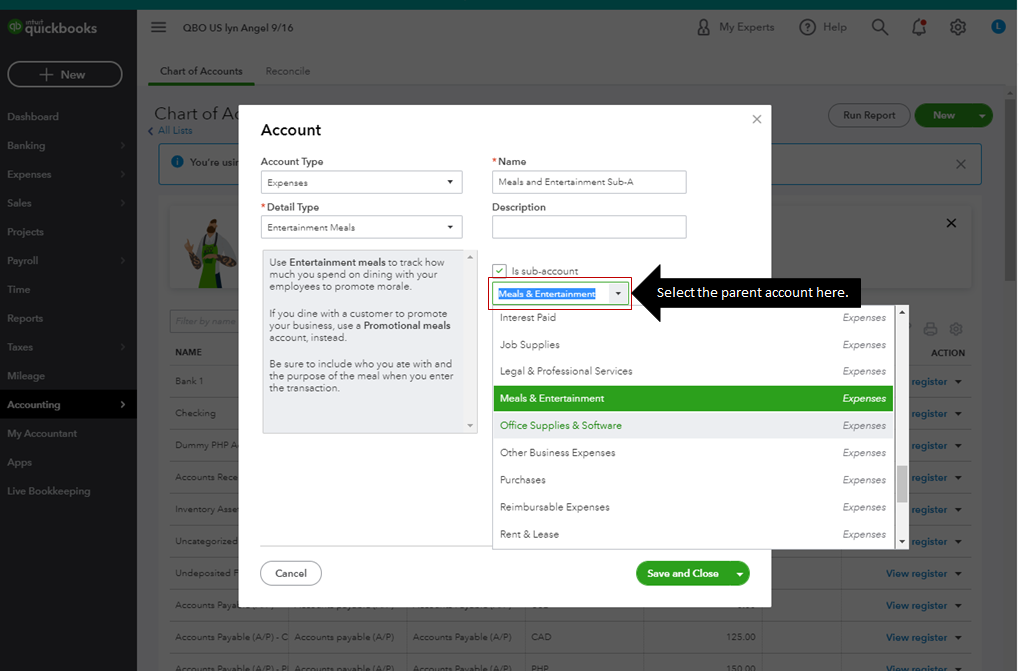The image size is (1019, 671).
Task: Click the green New account button
Action: pos(944,115)
